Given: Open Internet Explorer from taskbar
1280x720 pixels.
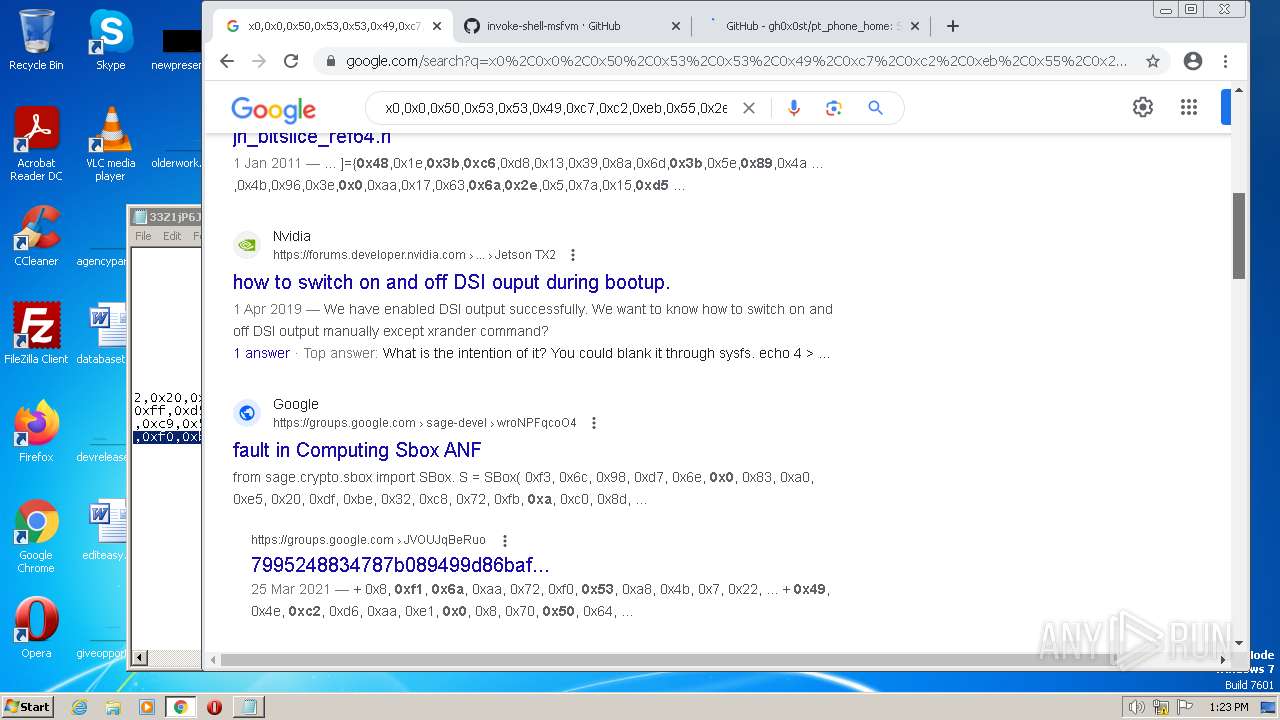Looking at the screenshot, I should (x=80, y=707).
